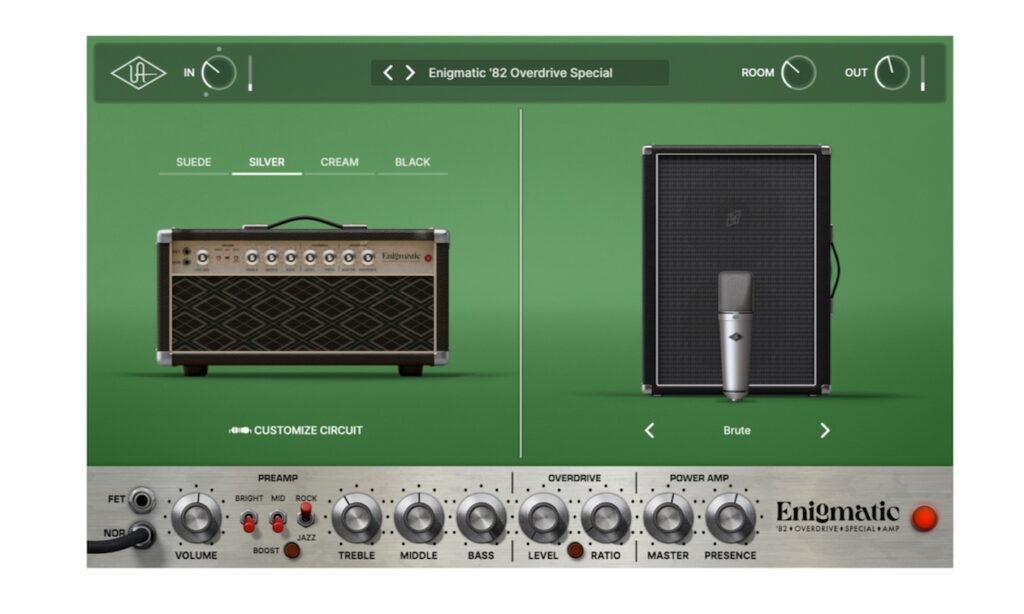Image resolution: width=1024 pixels, height=614 pixels.
Task: Toggle the BOOST button
Action: pos(292,551)
